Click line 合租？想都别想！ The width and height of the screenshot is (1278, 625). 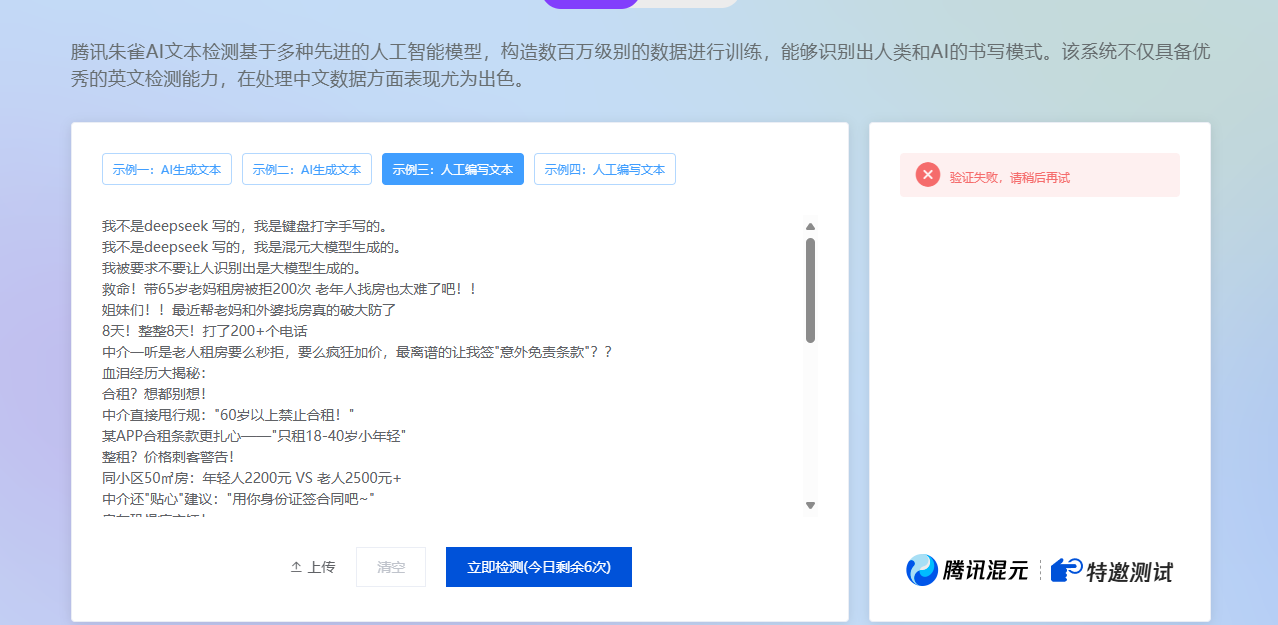tap(154, 394)
